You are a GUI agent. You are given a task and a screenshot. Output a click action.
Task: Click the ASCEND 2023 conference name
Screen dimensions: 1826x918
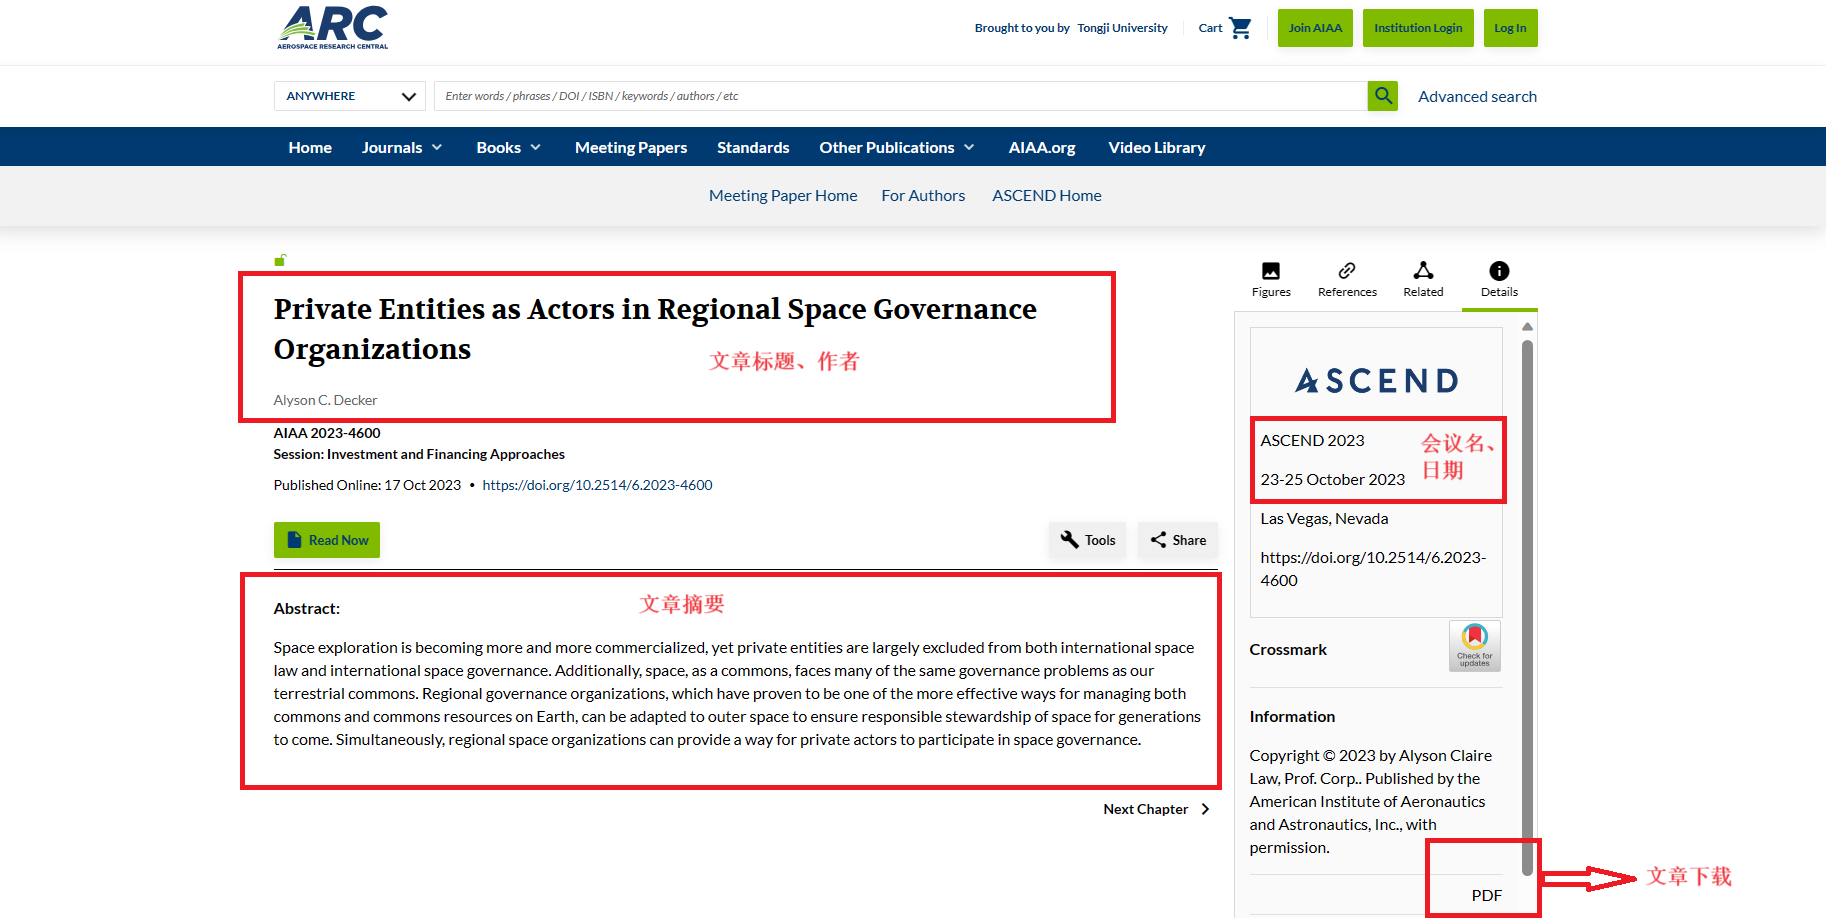pyautogui.click(x=1312, y=440)
